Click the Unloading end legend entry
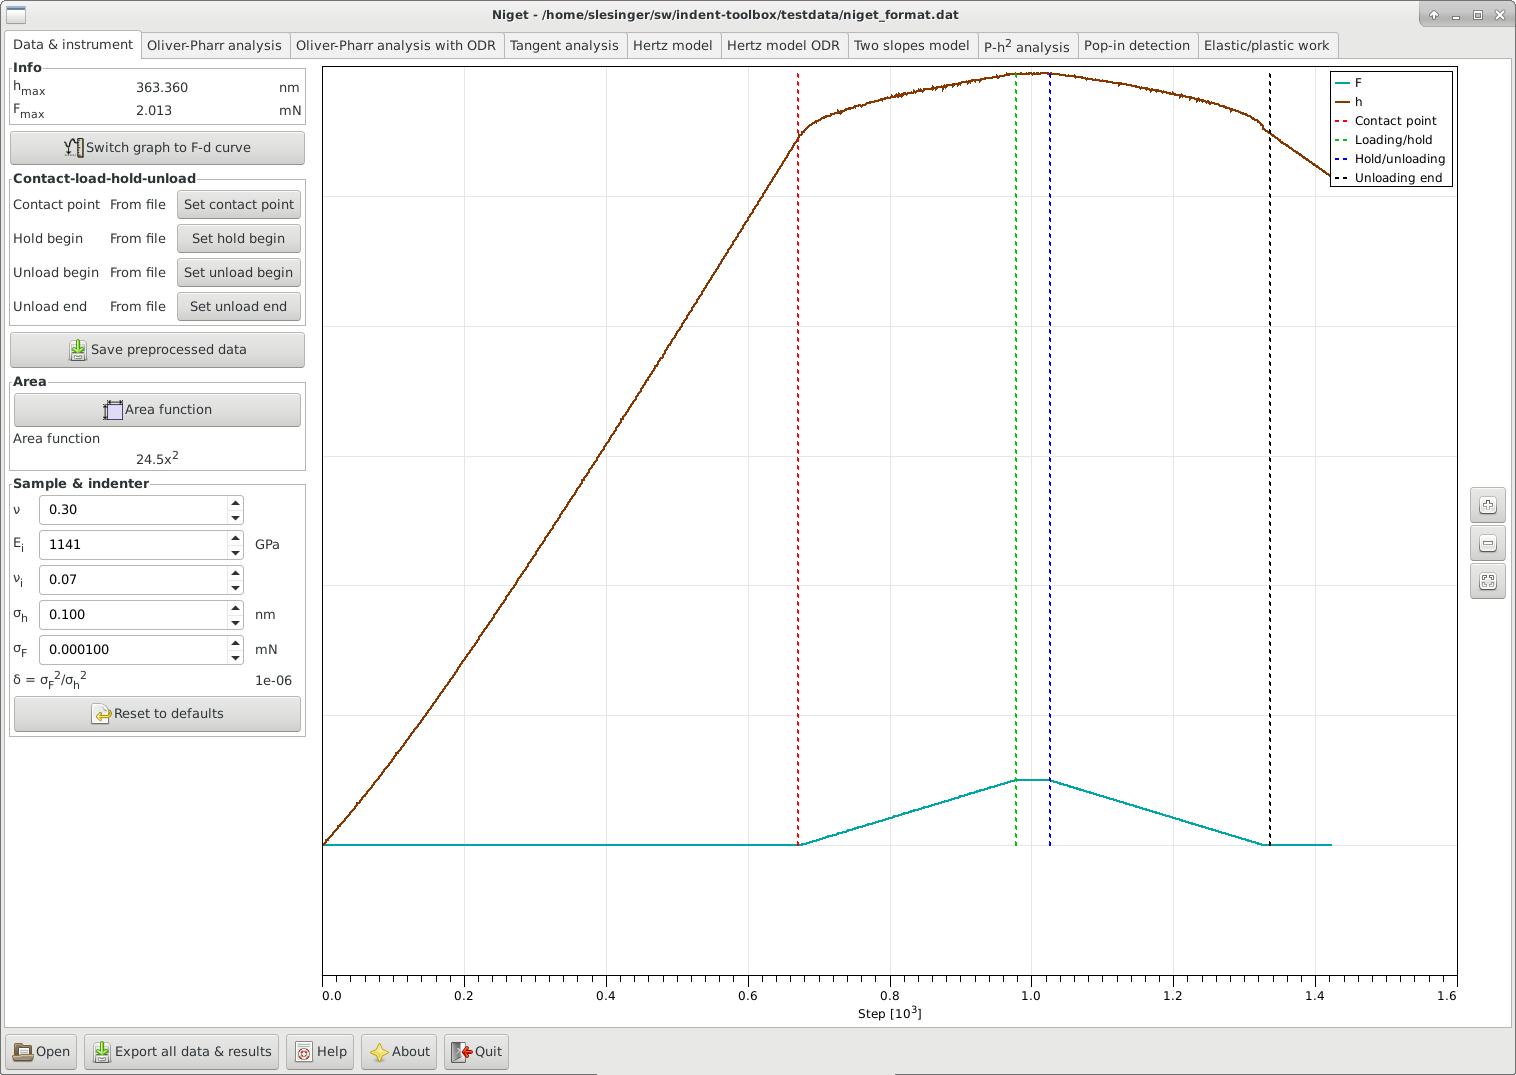 point(1389,178)
